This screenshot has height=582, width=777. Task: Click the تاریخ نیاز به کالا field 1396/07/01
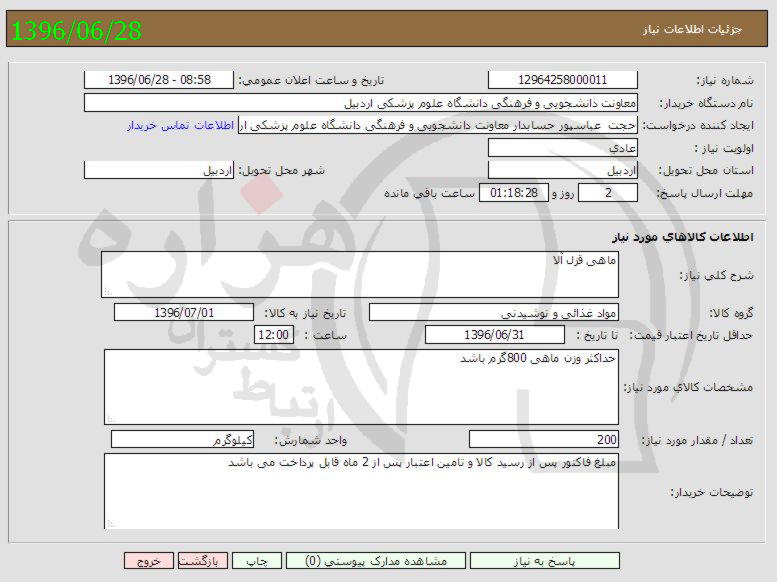pyautogui.click(x=184, y=312)
